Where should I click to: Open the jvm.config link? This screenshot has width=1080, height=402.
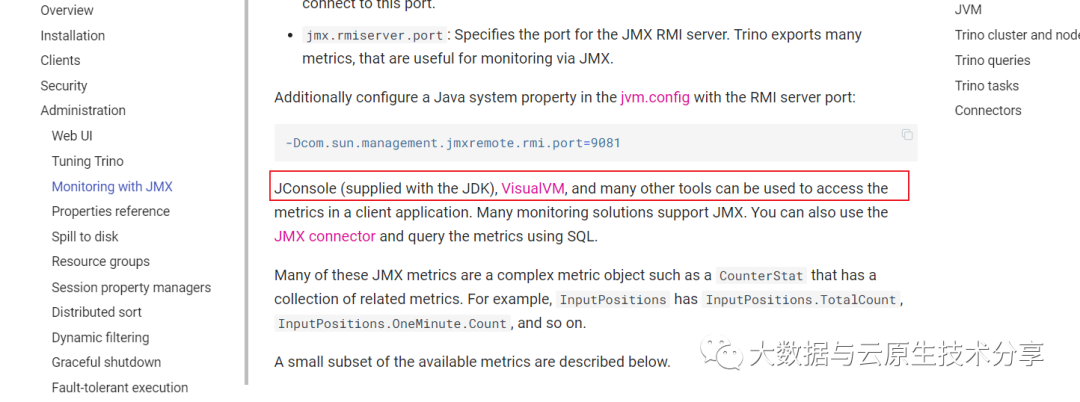pos(655,97)
